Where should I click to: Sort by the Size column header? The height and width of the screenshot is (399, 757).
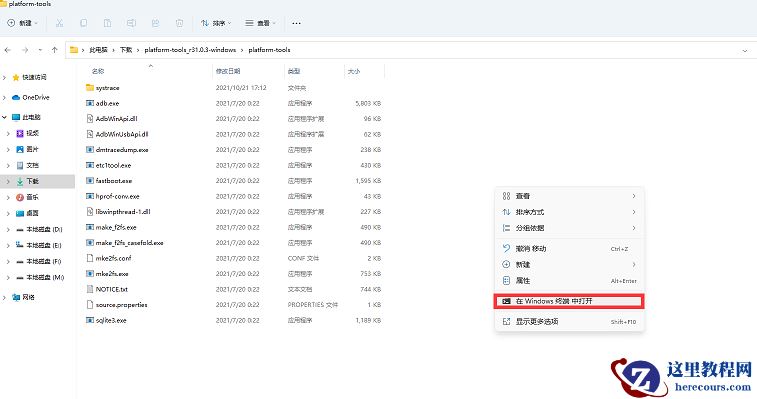(354, 71)
